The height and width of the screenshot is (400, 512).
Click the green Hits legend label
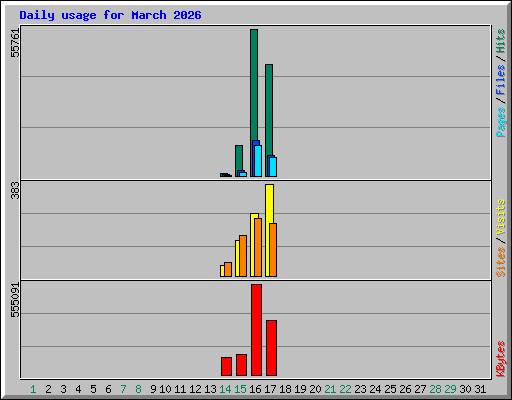coord(500,41)
